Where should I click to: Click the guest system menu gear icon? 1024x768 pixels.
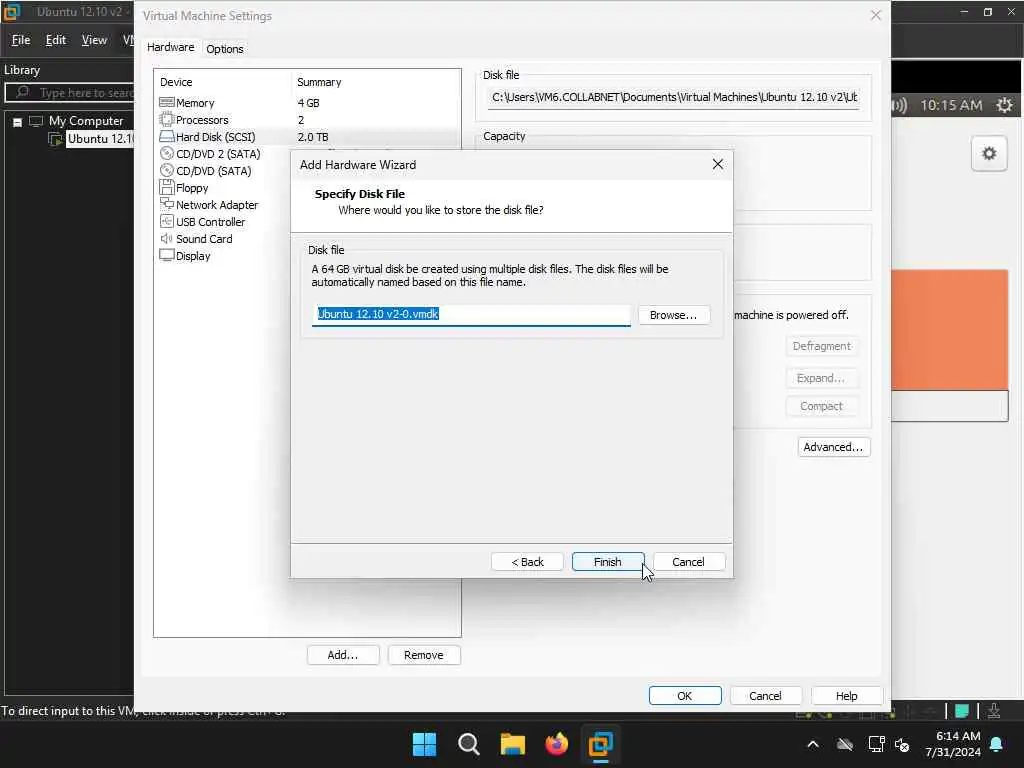pyautogui.click(x=1004, y=105)
